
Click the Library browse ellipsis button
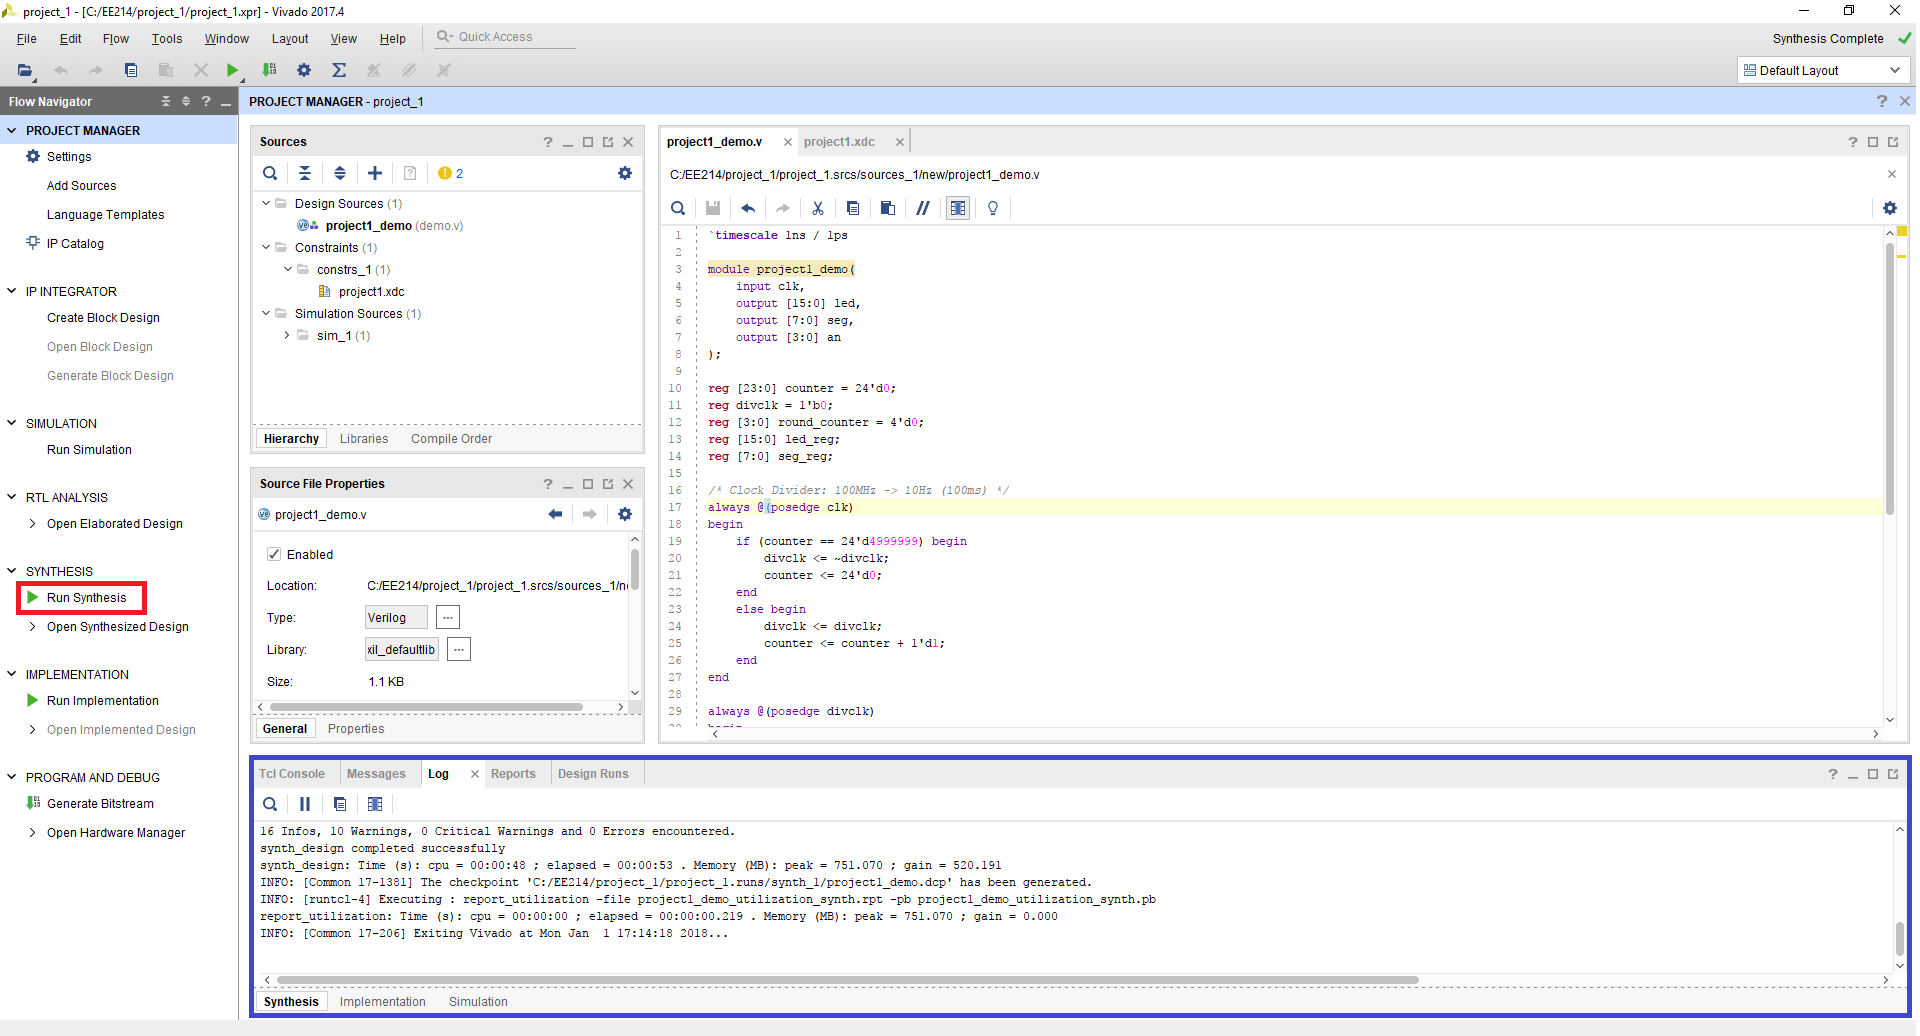458,650
